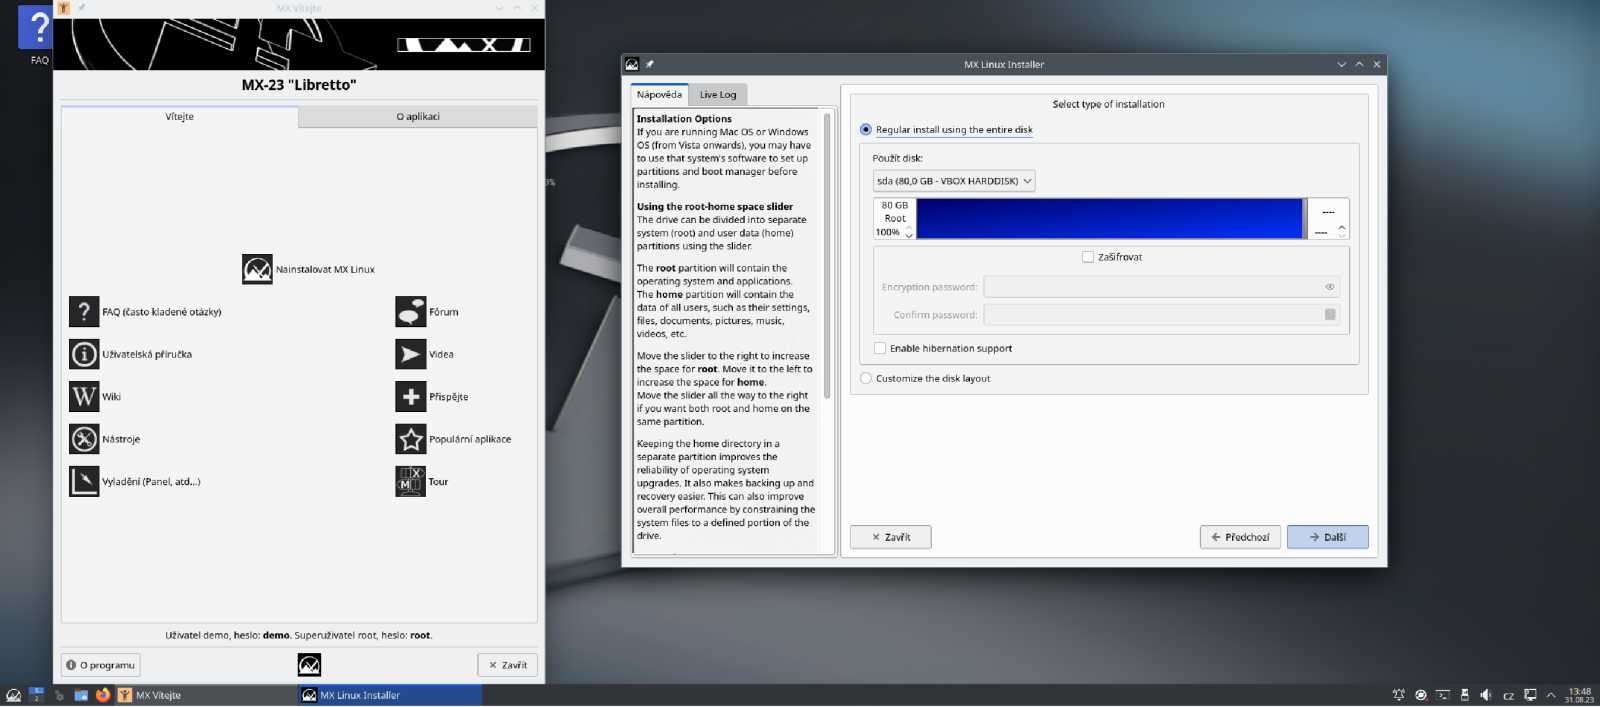Launch Firefox from the taskbar
Image resolution: width=1600 pixels, height=707 pixels.
click(102, 695)
